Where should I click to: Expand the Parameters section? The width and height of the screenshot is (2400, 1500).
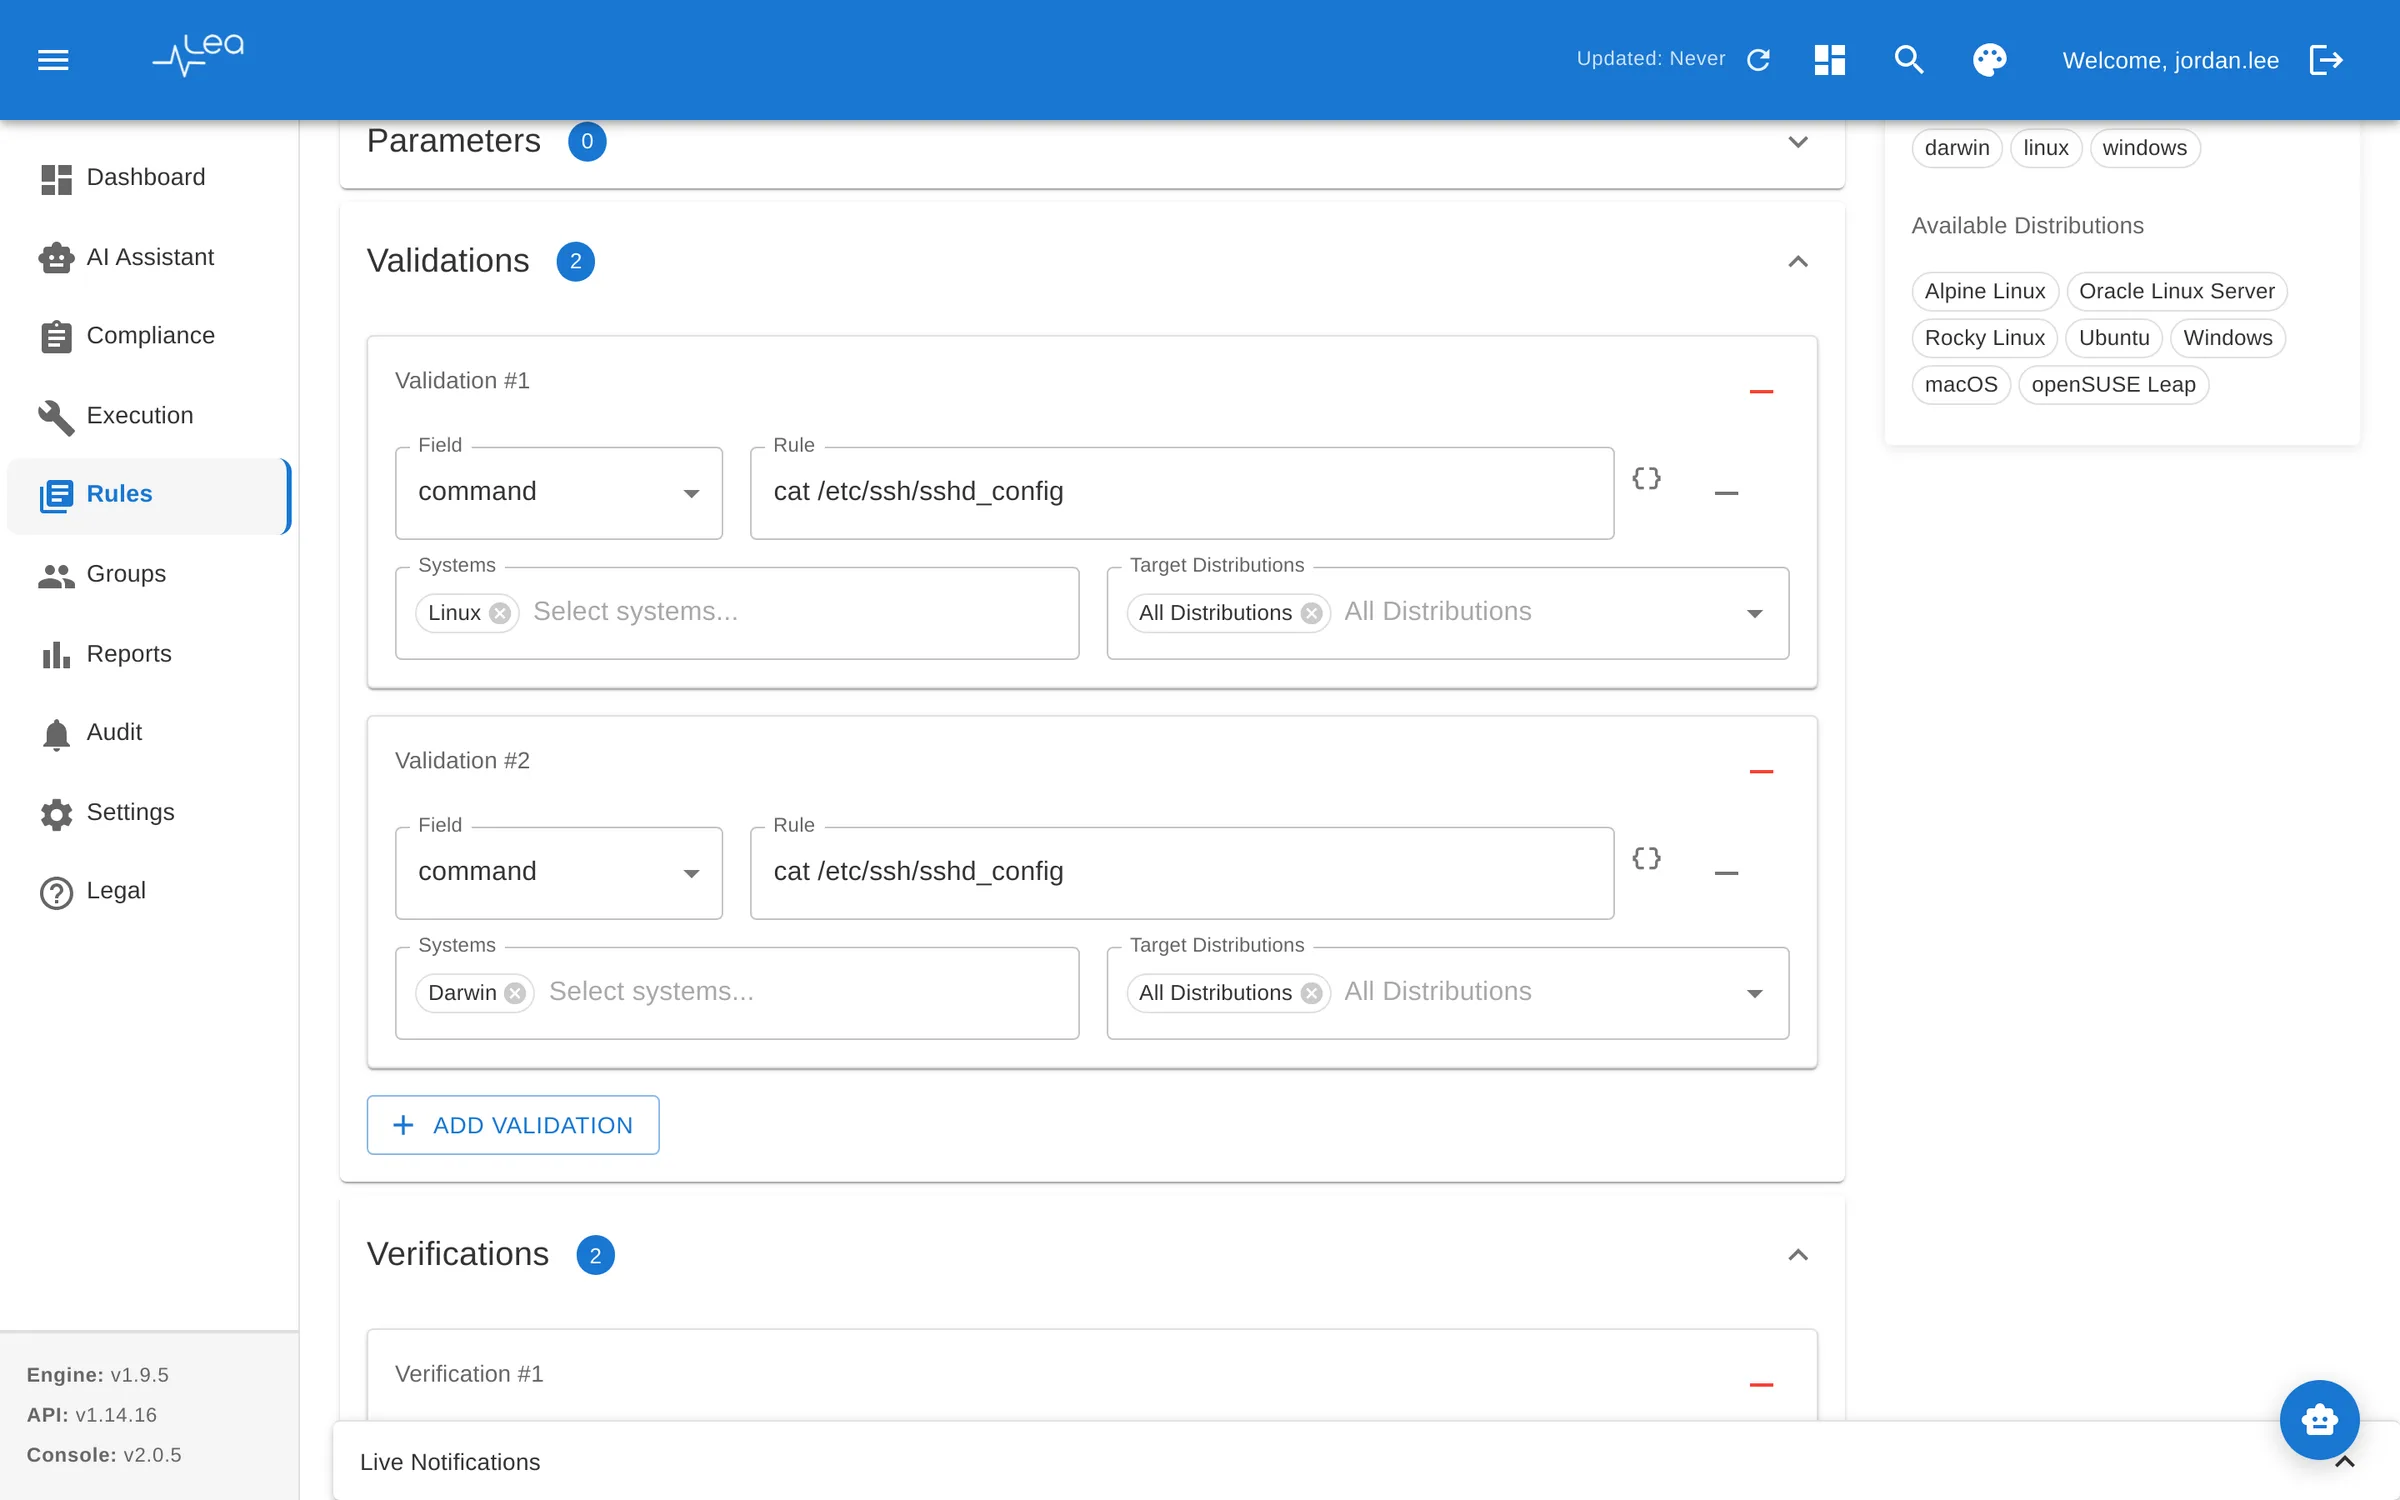click(x=1797, y=142)
